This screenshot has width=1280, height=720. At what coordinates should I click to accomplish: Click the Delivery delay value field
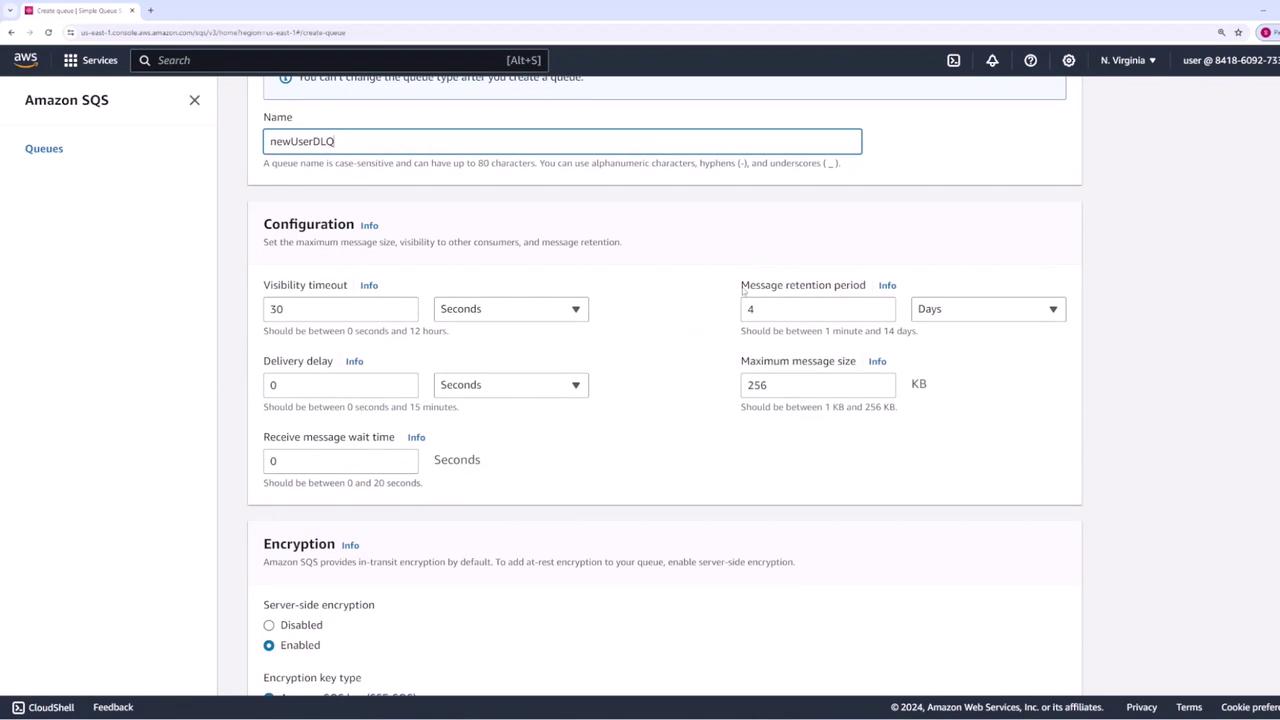341,385
